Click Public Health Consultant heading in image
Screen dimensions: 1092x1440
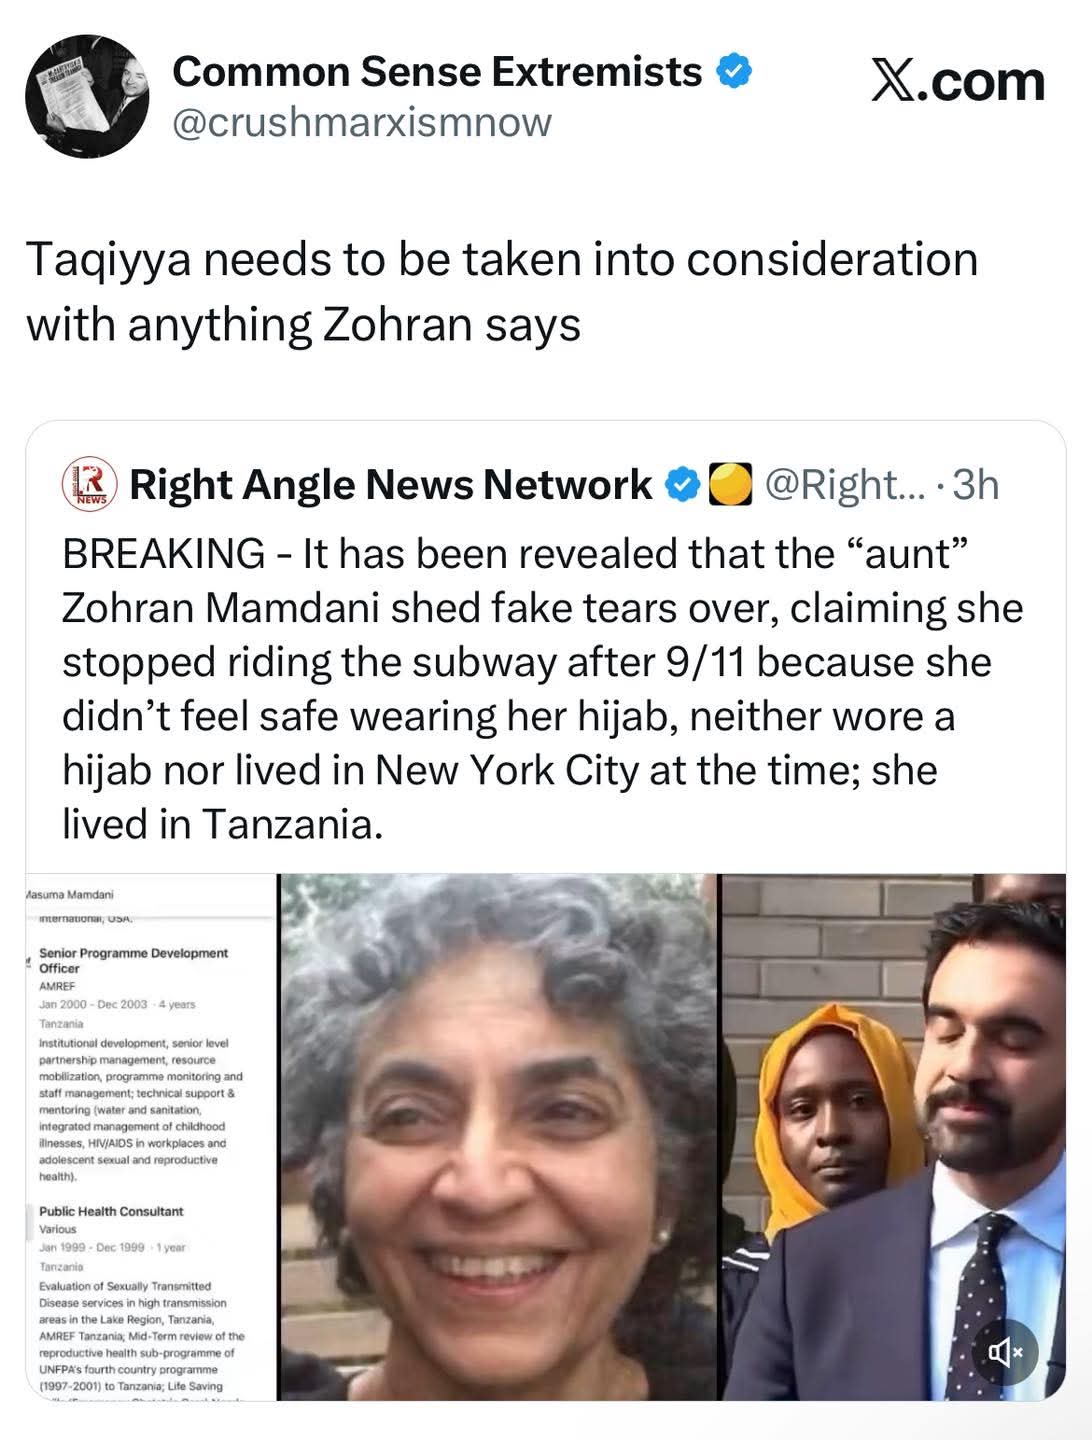tap(111, 1211)
